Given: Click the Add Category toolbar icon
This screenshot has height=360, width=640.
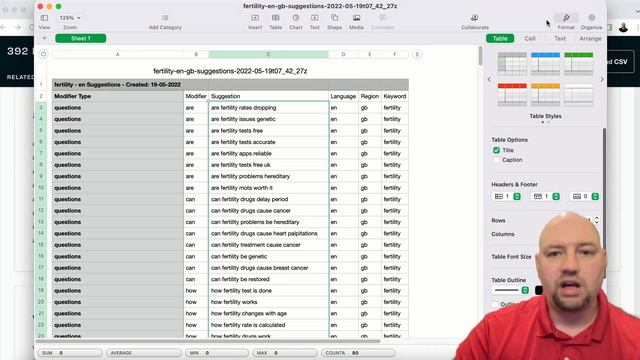Looking at the screenshot, I should point(165,18).
